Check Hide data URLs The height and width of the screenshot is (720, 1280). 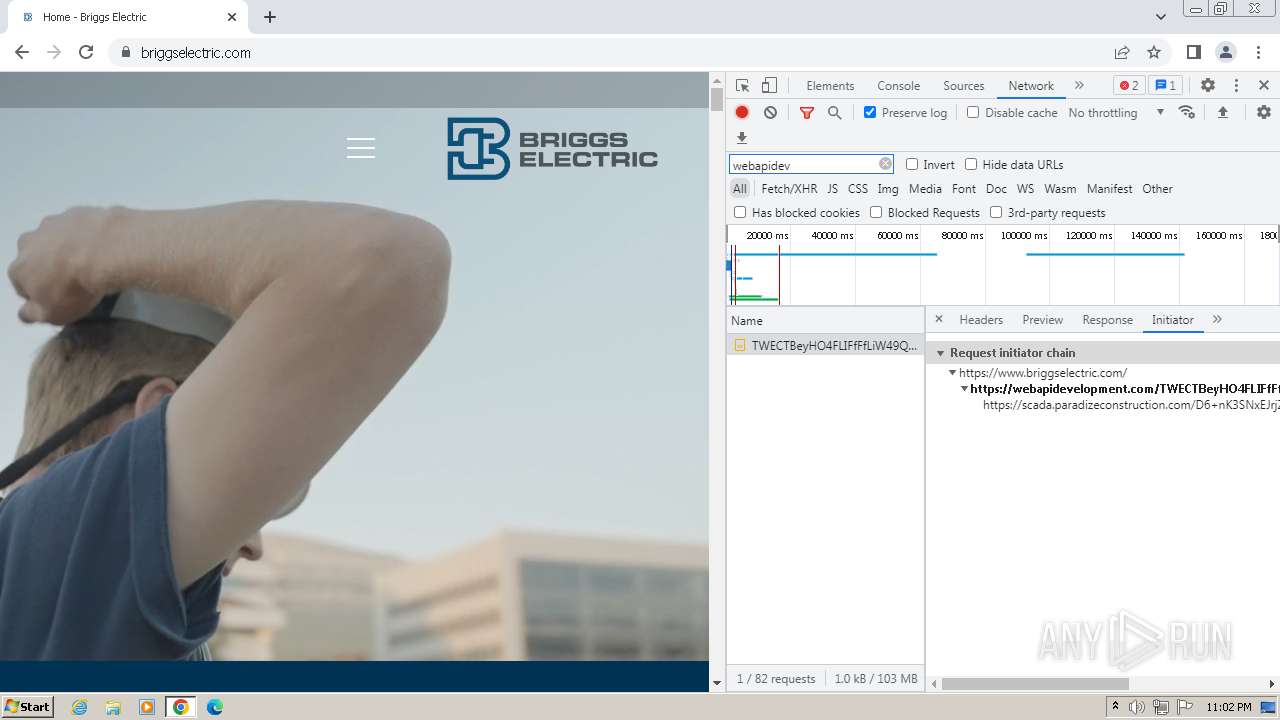[971, 164]
